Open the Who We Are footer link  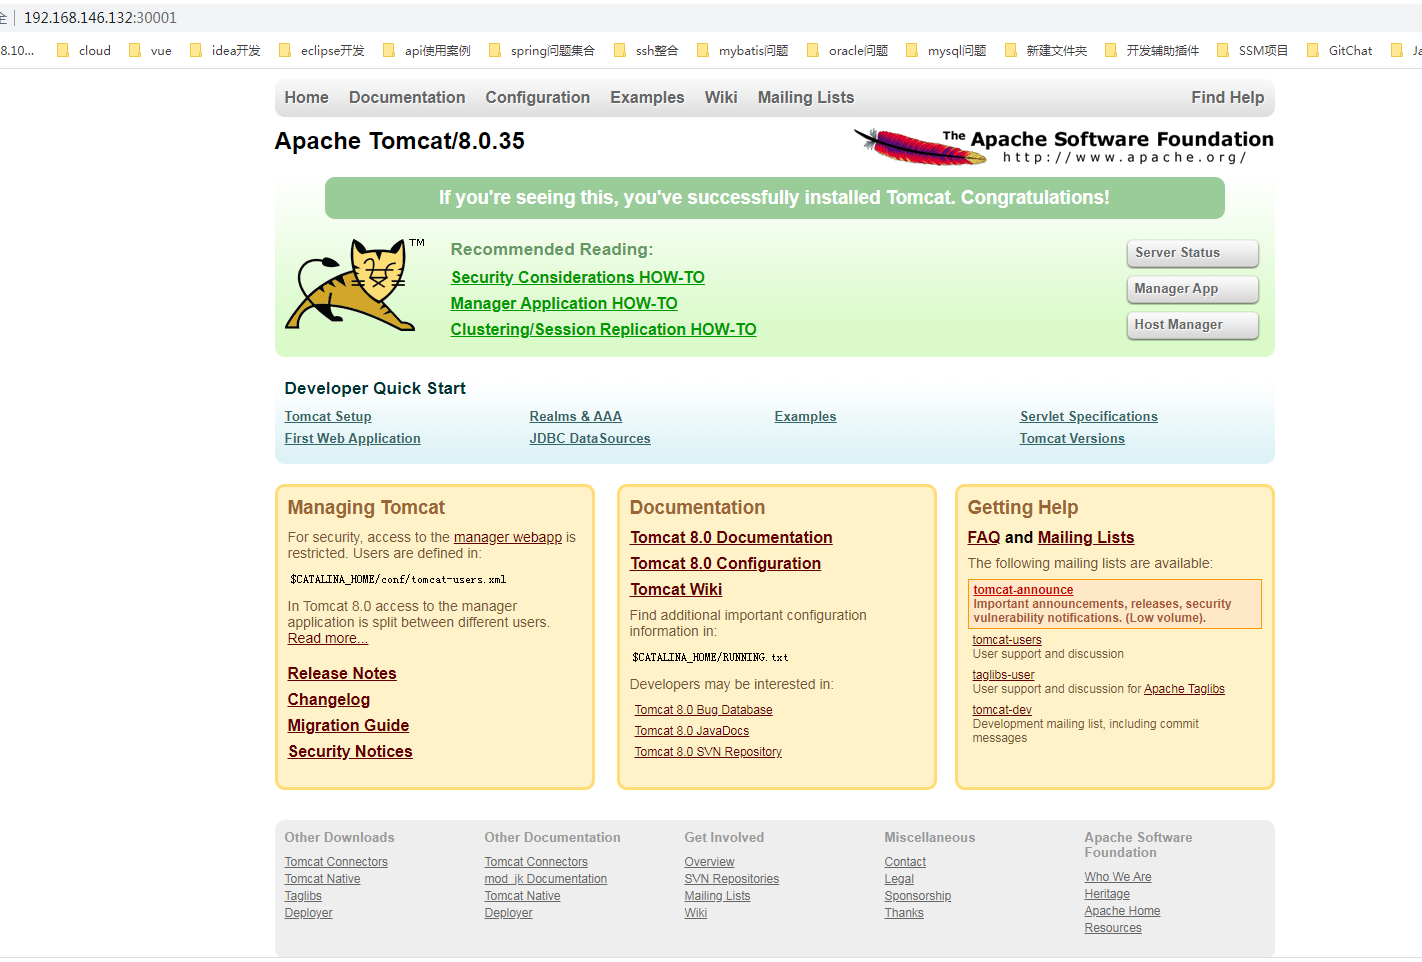pos(1118,877)
